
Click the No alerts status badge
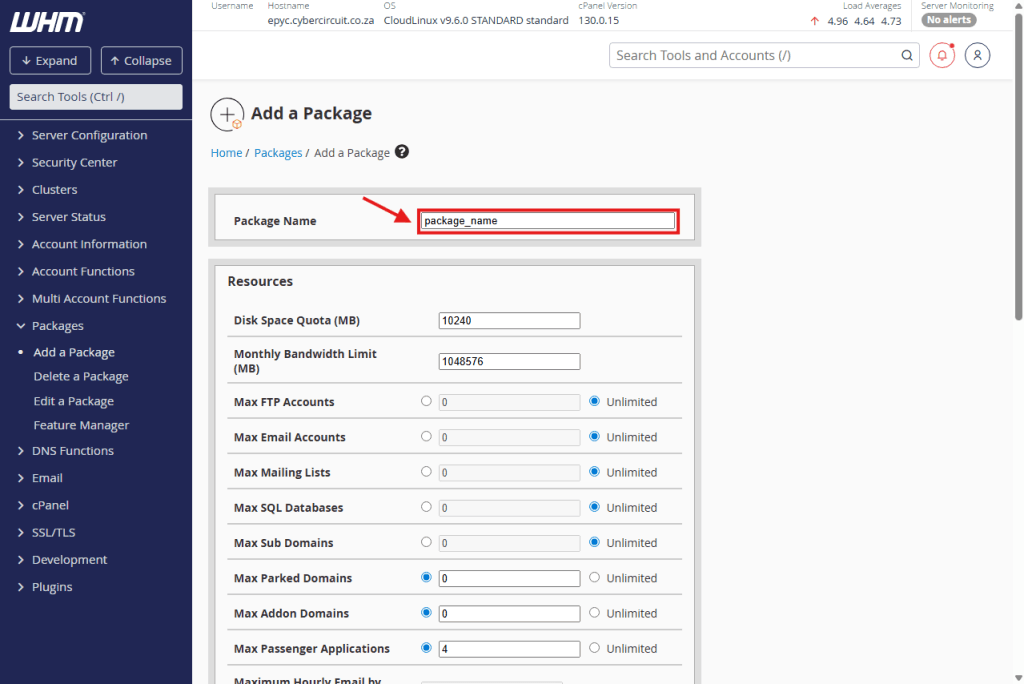tap(949, 20)
